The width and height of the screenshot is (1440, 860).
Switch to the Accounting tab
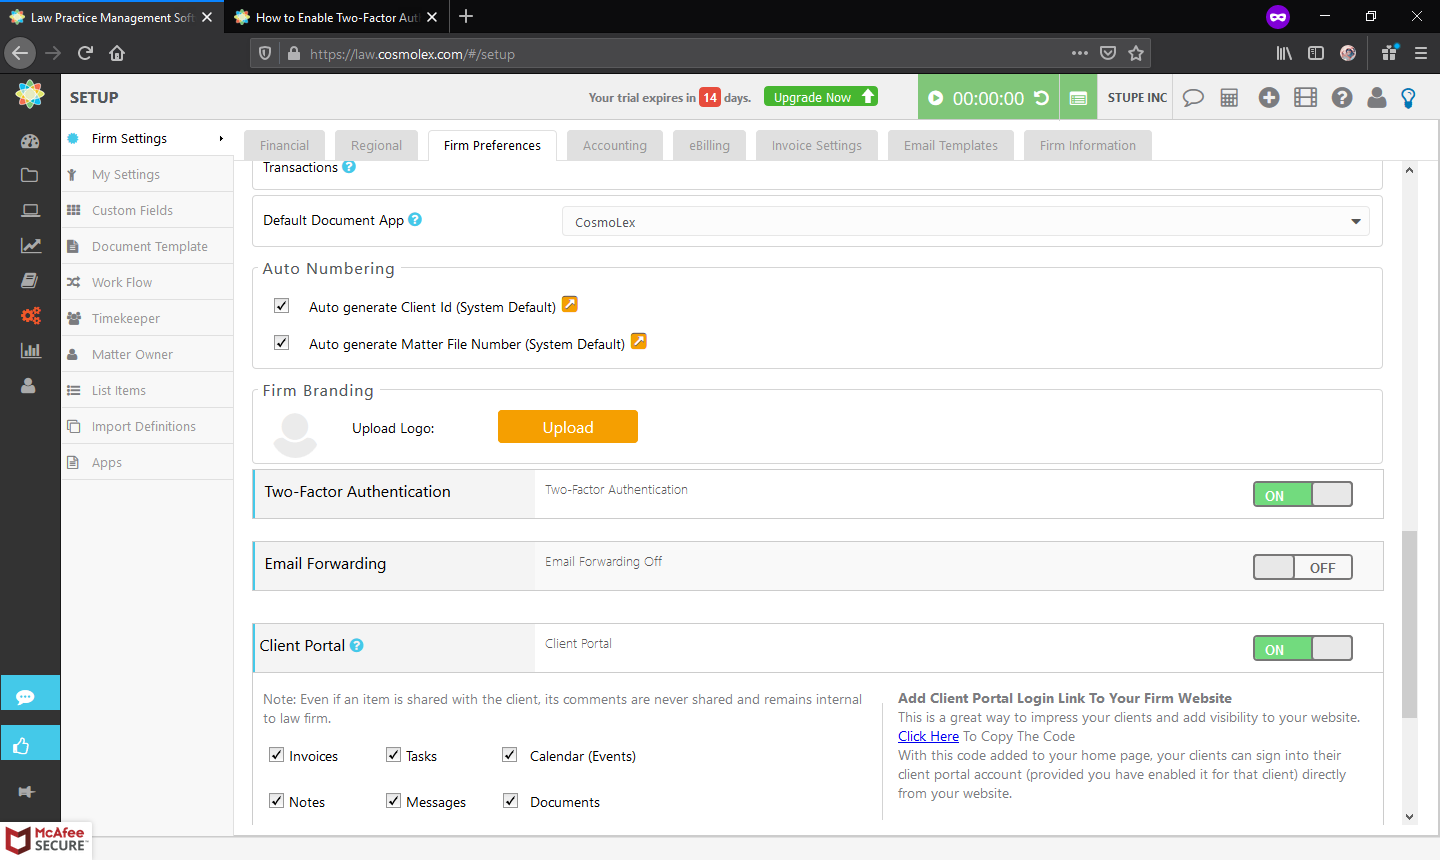tap(615, 145)
